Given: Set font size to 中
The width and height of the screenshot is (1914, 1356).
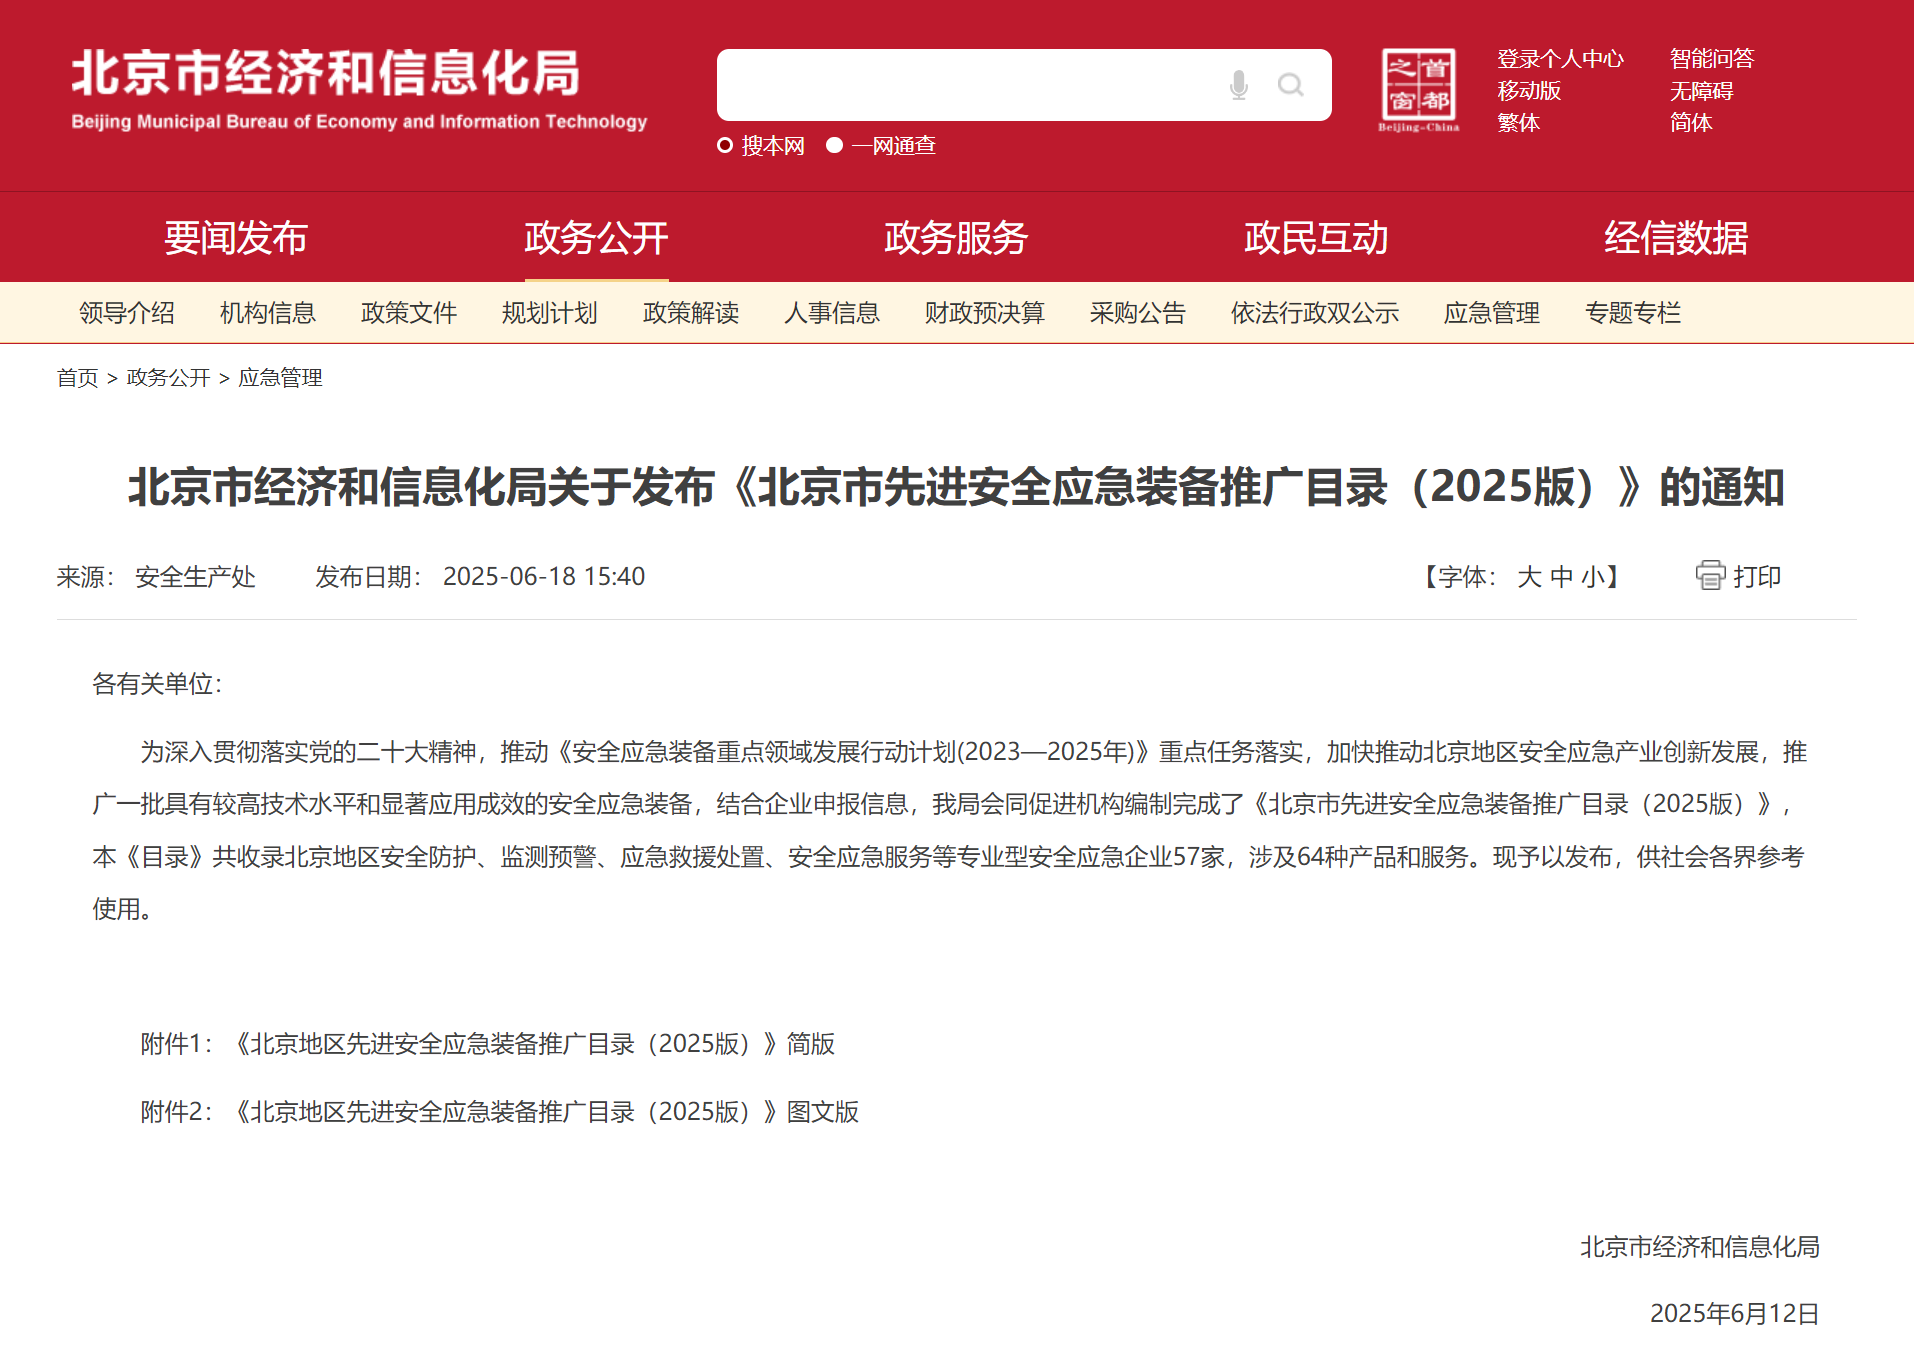Looking at the screenshot, I should point(1561,577).
